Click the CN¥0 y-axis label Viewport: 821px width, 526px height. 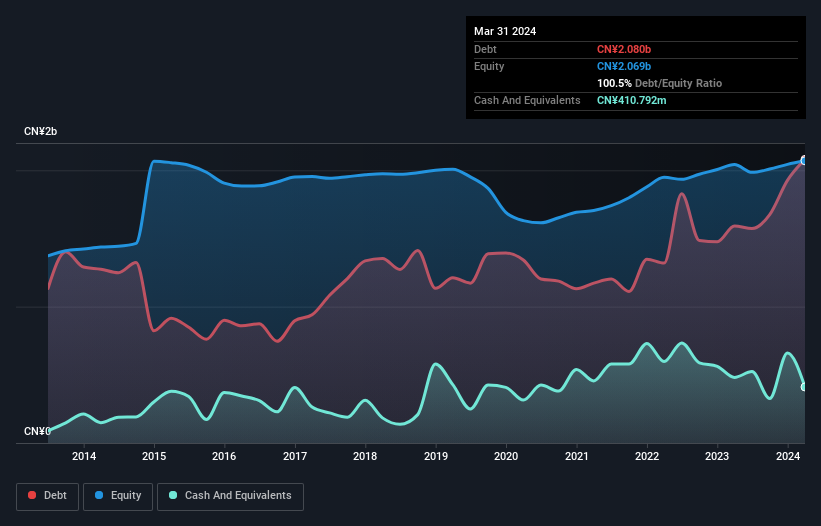(37, 431)
